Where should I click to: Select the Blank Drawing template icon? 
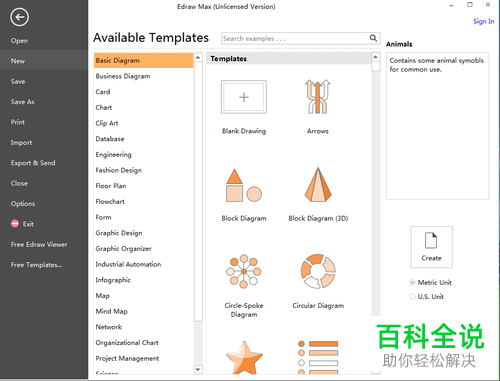[x=244, y=97]
